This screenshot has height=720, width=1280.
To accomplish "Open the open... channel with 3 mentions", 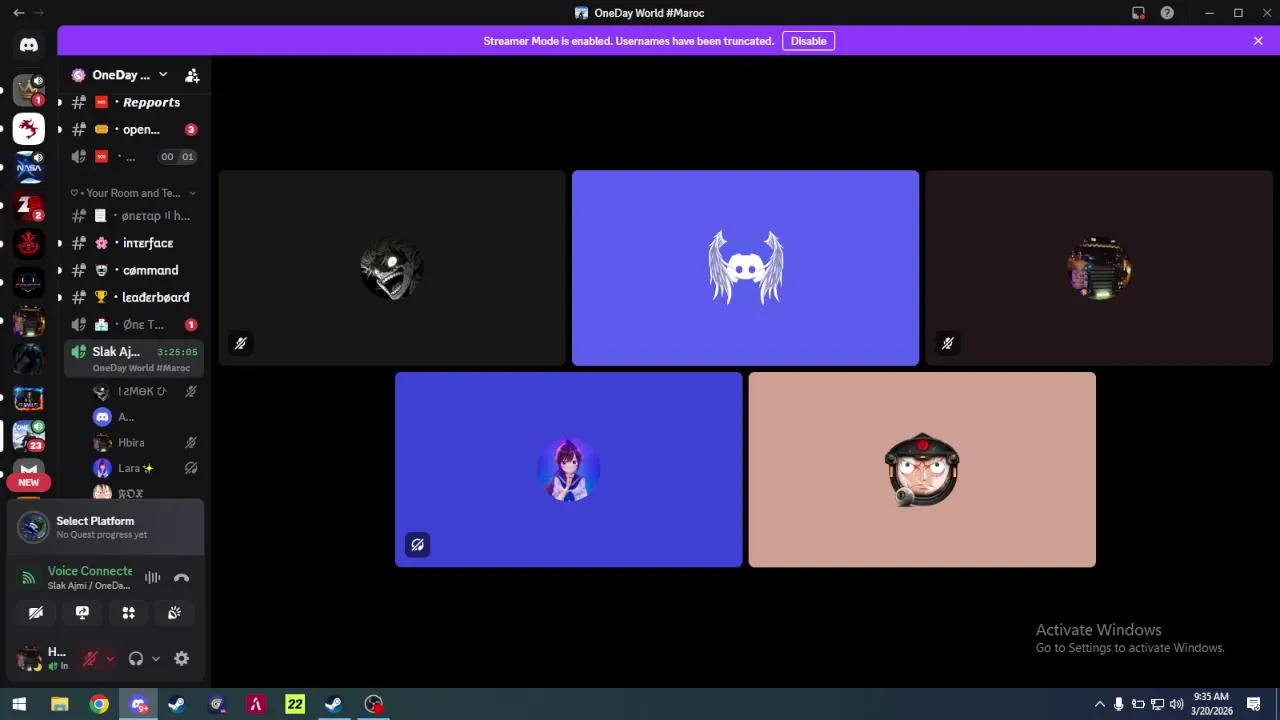I will [134, 129].
